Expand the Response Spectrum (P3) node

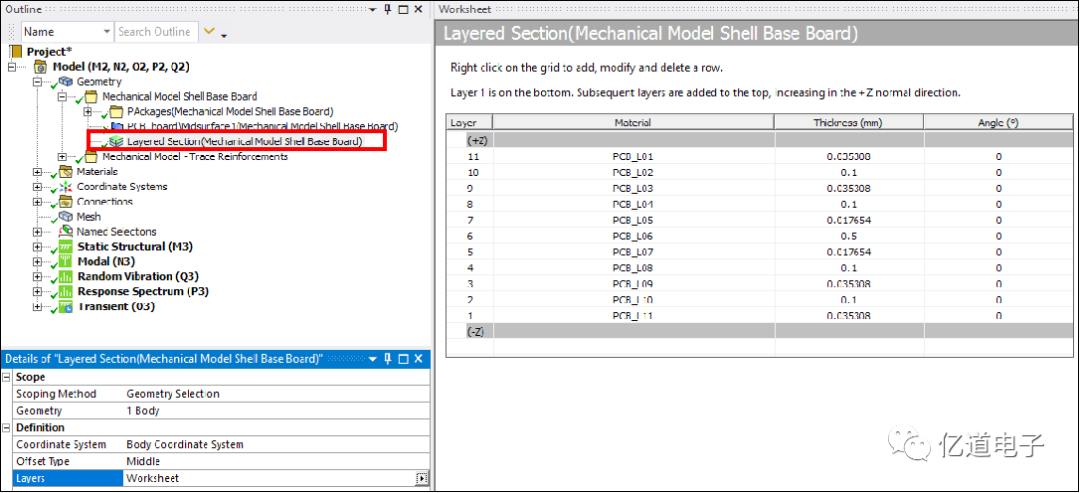click(x=38, y=292)
